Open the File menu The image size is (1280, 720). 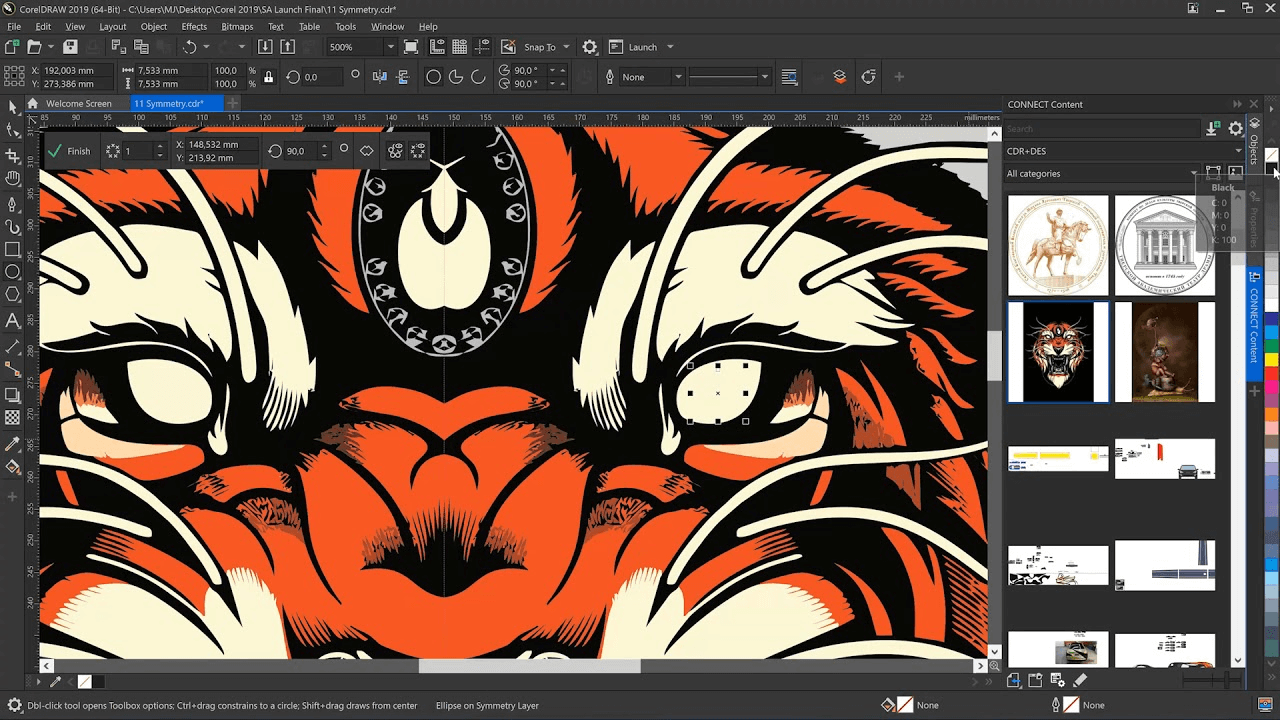point(14,26)
